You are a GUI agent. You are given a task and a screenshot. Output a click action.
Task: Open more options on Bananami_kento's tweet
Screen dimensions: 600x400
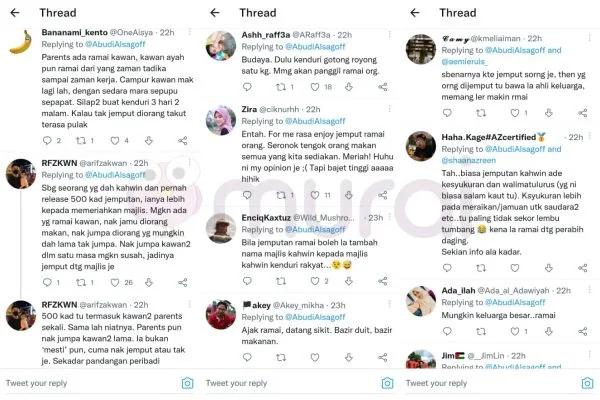tap(190, 32)
